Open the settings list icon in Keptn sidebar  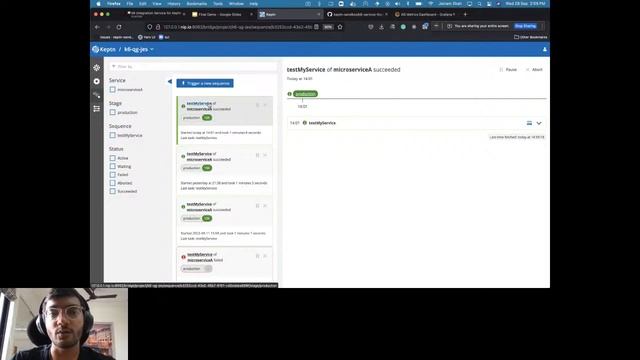tap(96, 109)
